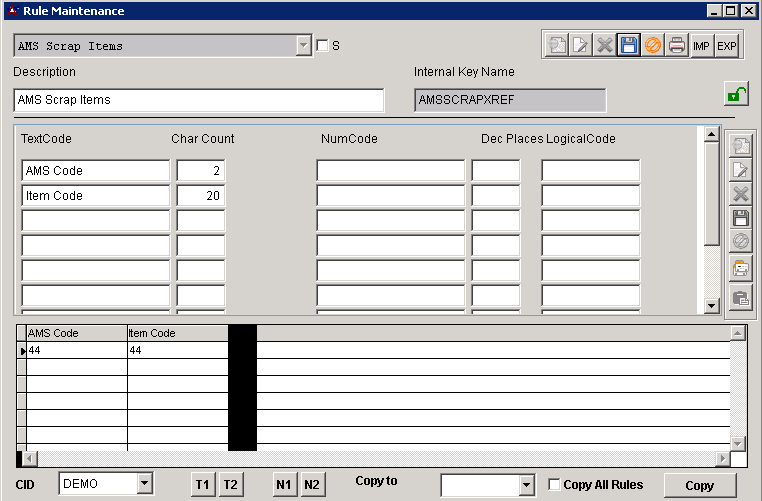The height and width of the screenshot is (501, 762).
Task: Click the blue floppy-disk Save icon
Action: [x=629, y=46]
